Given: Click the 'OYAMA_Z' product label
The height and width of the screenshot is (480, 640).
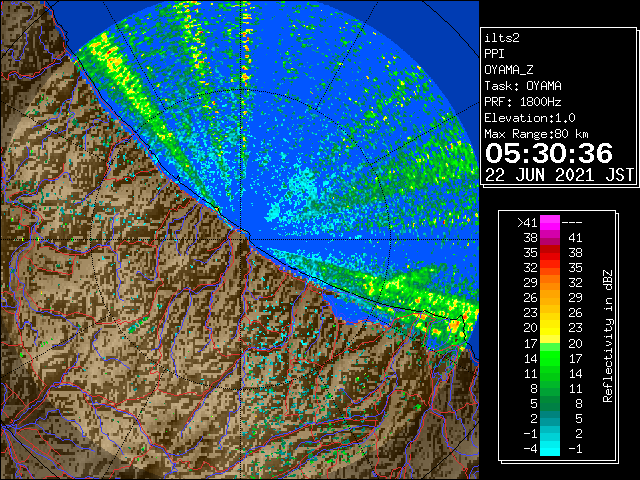Looking at the screenshot, I should point(509,70).
